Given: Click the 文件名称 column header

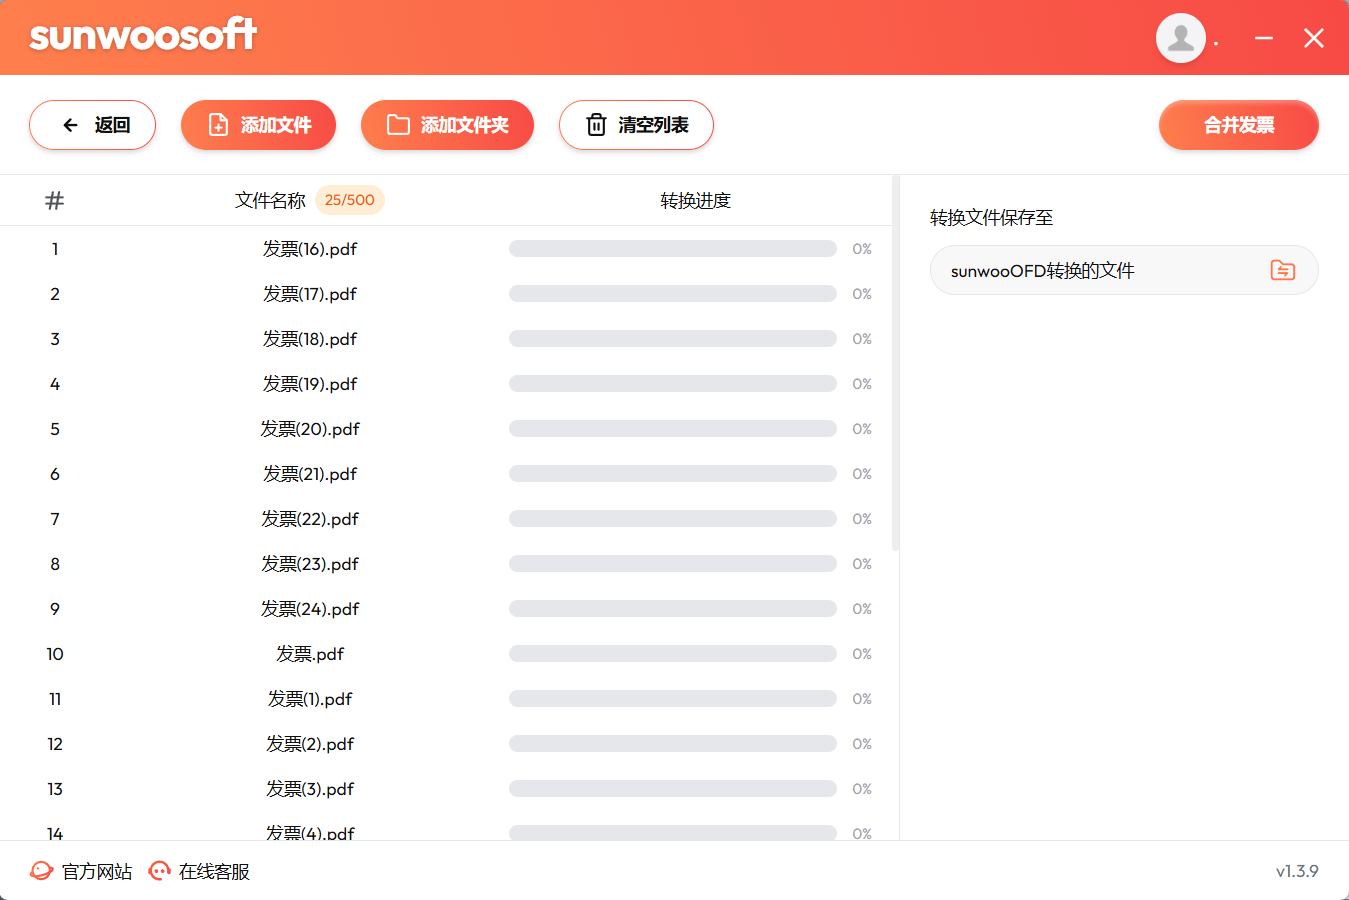Looking at the screenshot, I should (x=270, y=200).
